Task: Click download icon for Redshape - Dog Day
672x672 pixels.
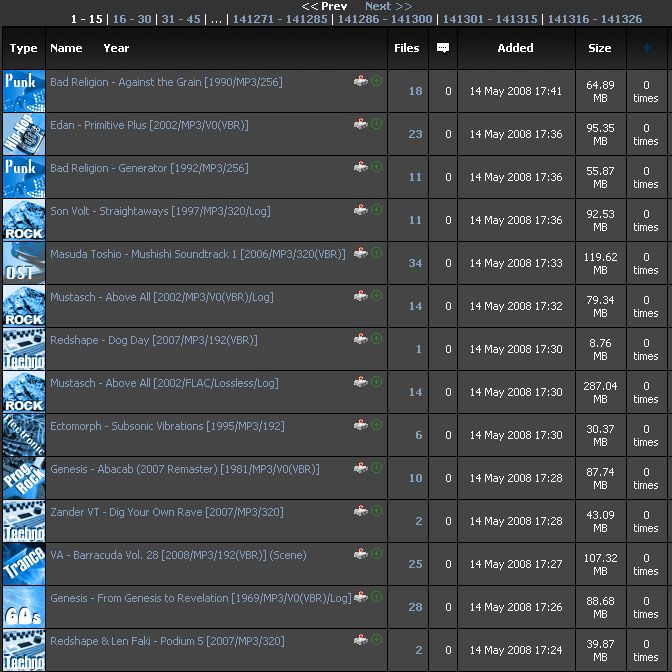Action: (360, 339)
